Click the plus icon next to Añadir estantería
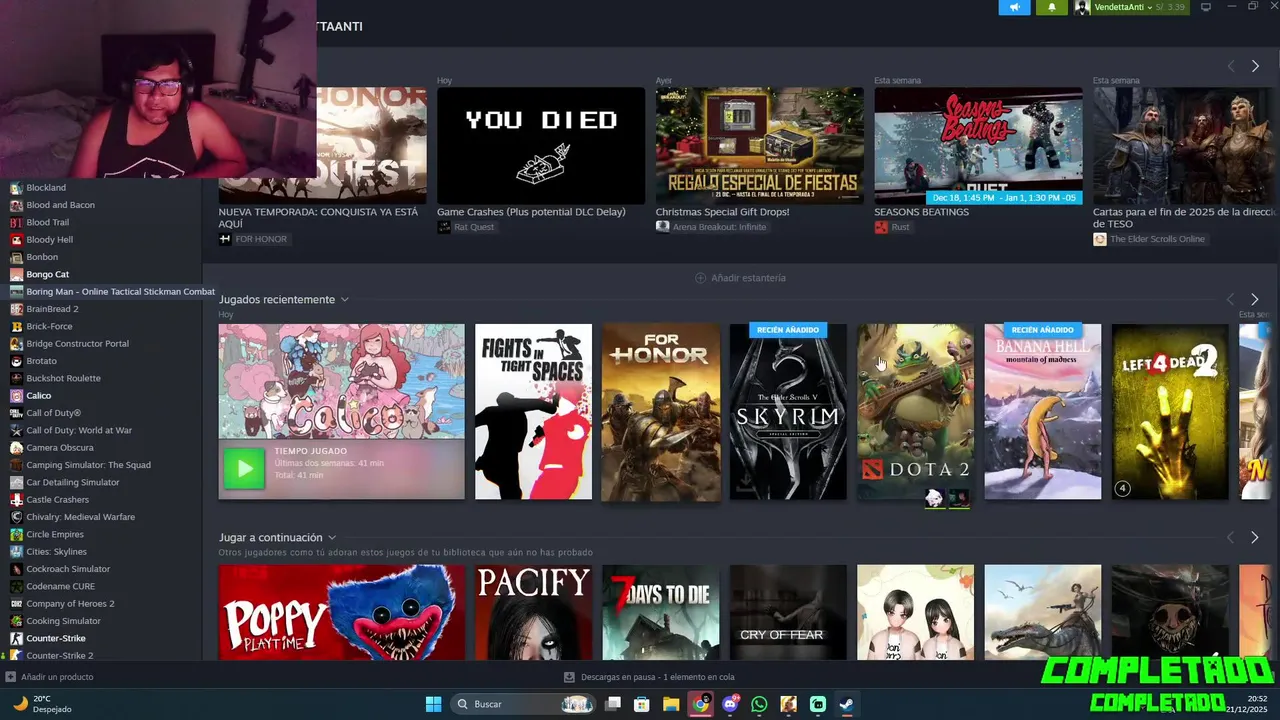The width and height of the screenshot is (1280, 720). coord(700,278)
